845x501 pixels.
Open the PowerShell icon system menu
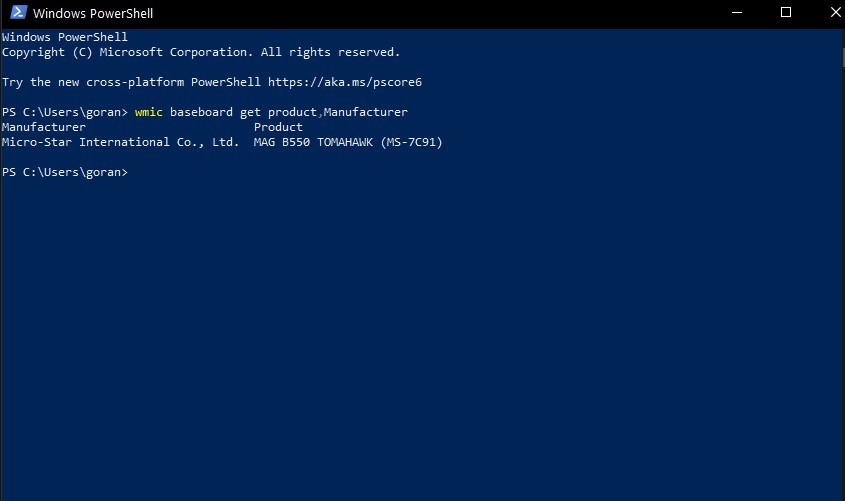pos(19,12)
